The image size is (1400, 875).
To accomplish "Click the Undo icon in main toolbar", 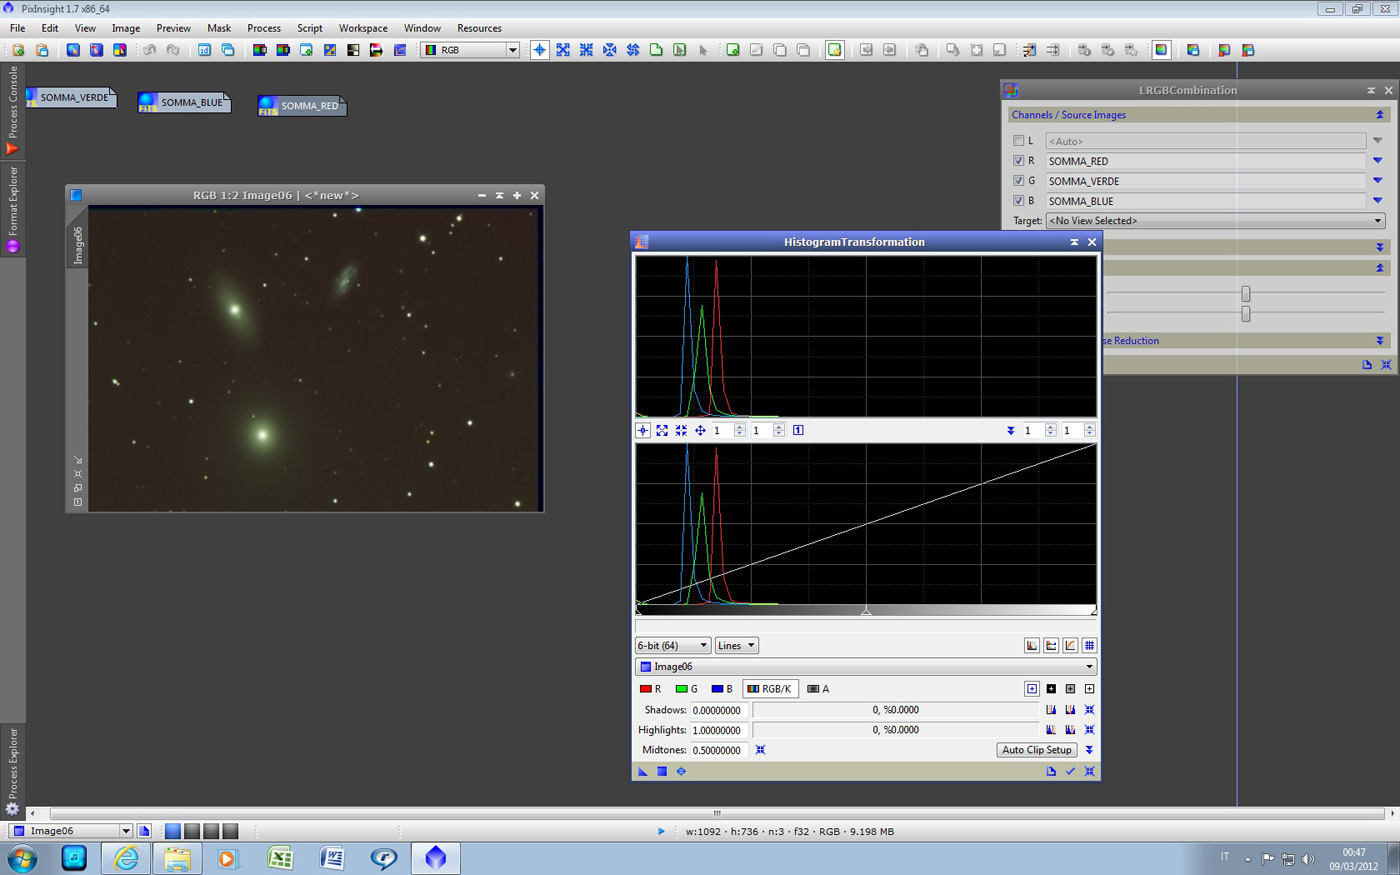I will click(149, 50).
